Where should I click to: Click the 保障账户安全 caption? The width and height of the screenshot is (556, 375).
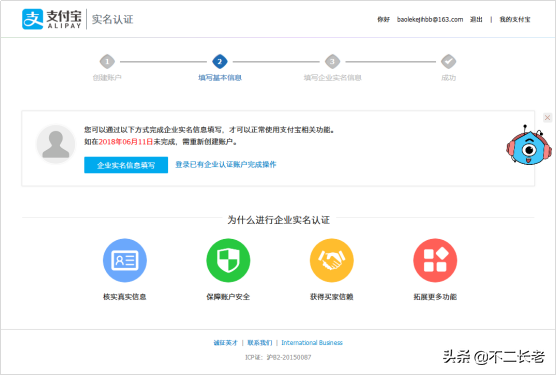(x=228, y=297)
